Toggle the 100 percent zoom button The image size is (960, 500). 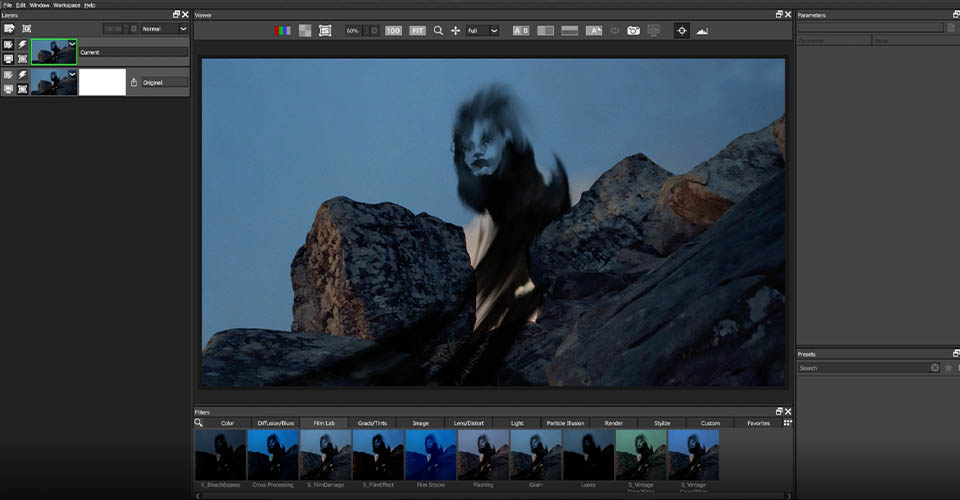pos(393,31)
